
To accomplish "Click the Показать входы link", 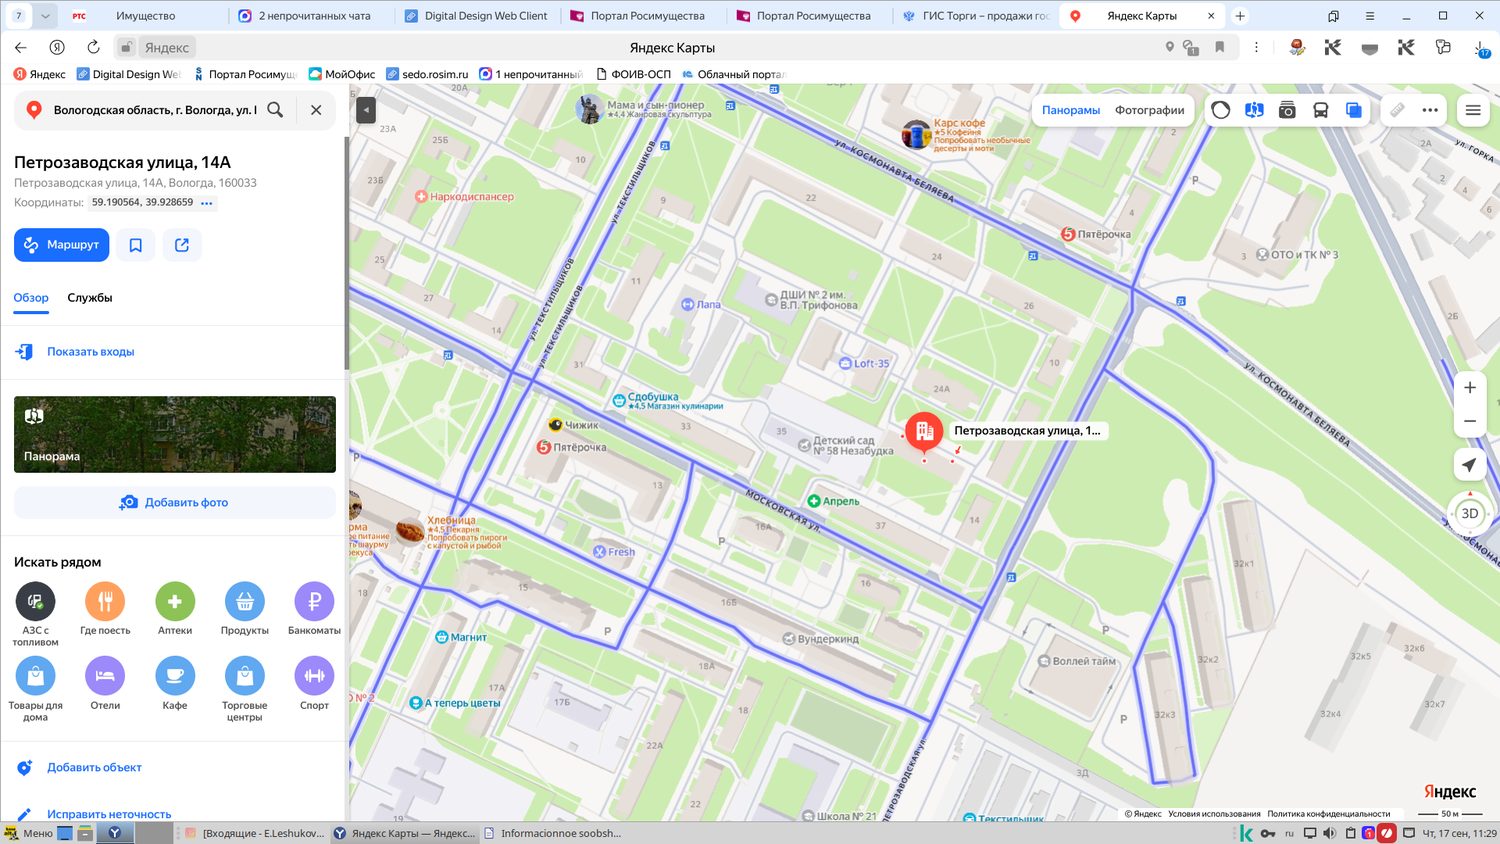I will [90, 352].
